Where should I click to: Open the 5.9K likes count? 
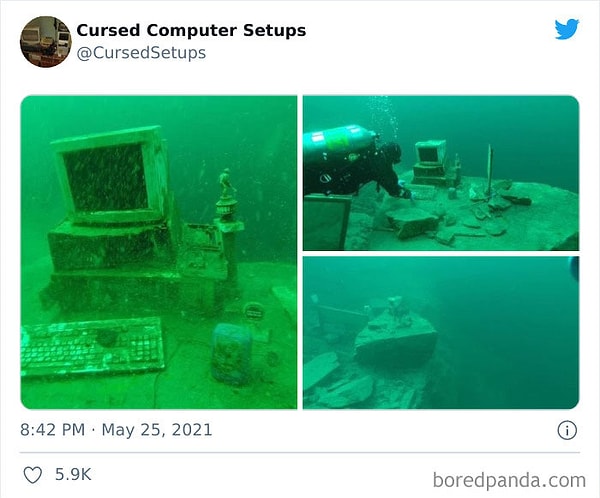pyautogui.click(x=73, y=475)
